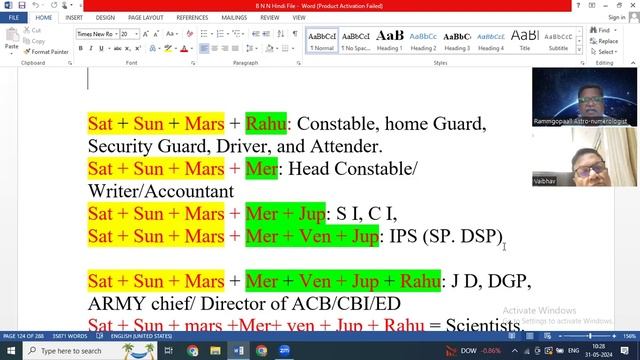Open Clipboard dialog launcher
This screenshot has width=640, height=360.
tap(70, 63)
